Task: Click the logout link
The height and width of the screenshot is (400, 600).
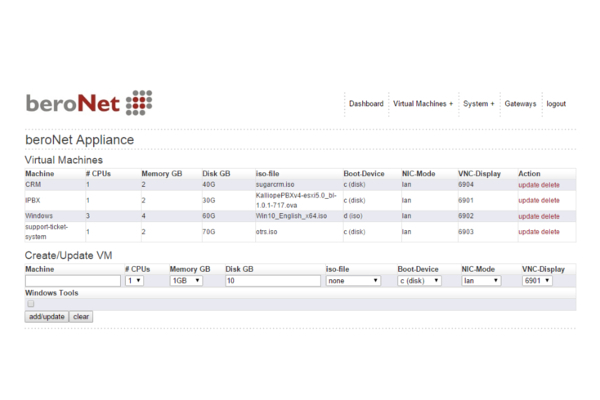Action: (556, 104)
